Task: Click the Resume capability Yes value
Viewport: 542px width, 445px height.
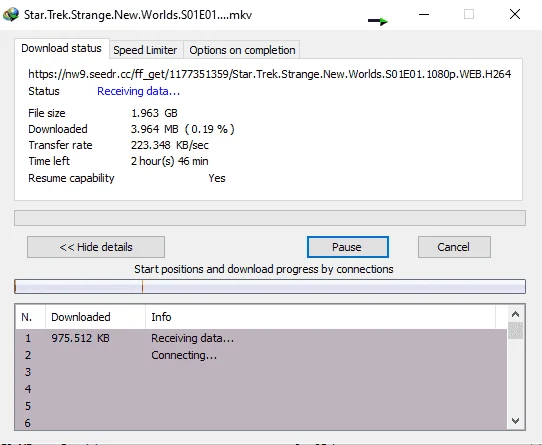Action: click(x=217, y=178)
